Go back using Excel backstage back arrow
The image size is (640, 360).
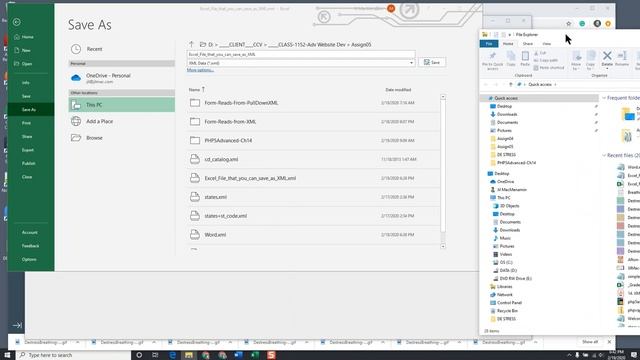tap(17, 22)
